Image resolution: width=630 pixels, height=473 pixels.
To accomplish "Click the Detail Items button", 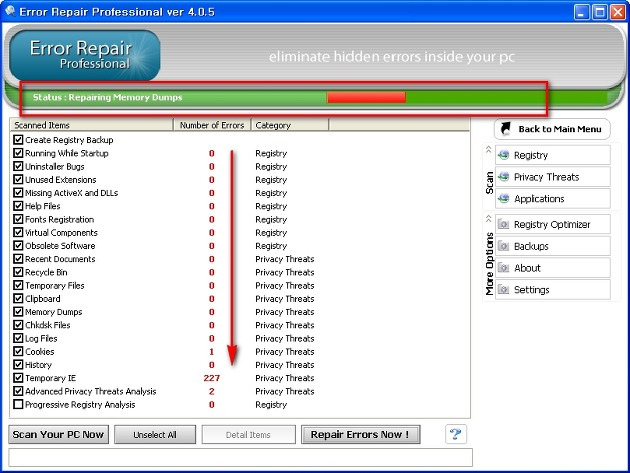I will tap(248, 434).
